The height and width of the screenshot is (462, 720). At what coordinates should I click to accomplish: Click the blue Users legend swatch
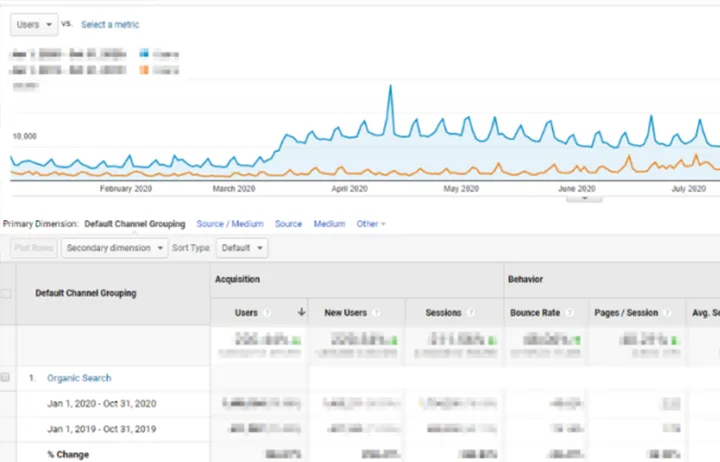click(x=144, y=54)
